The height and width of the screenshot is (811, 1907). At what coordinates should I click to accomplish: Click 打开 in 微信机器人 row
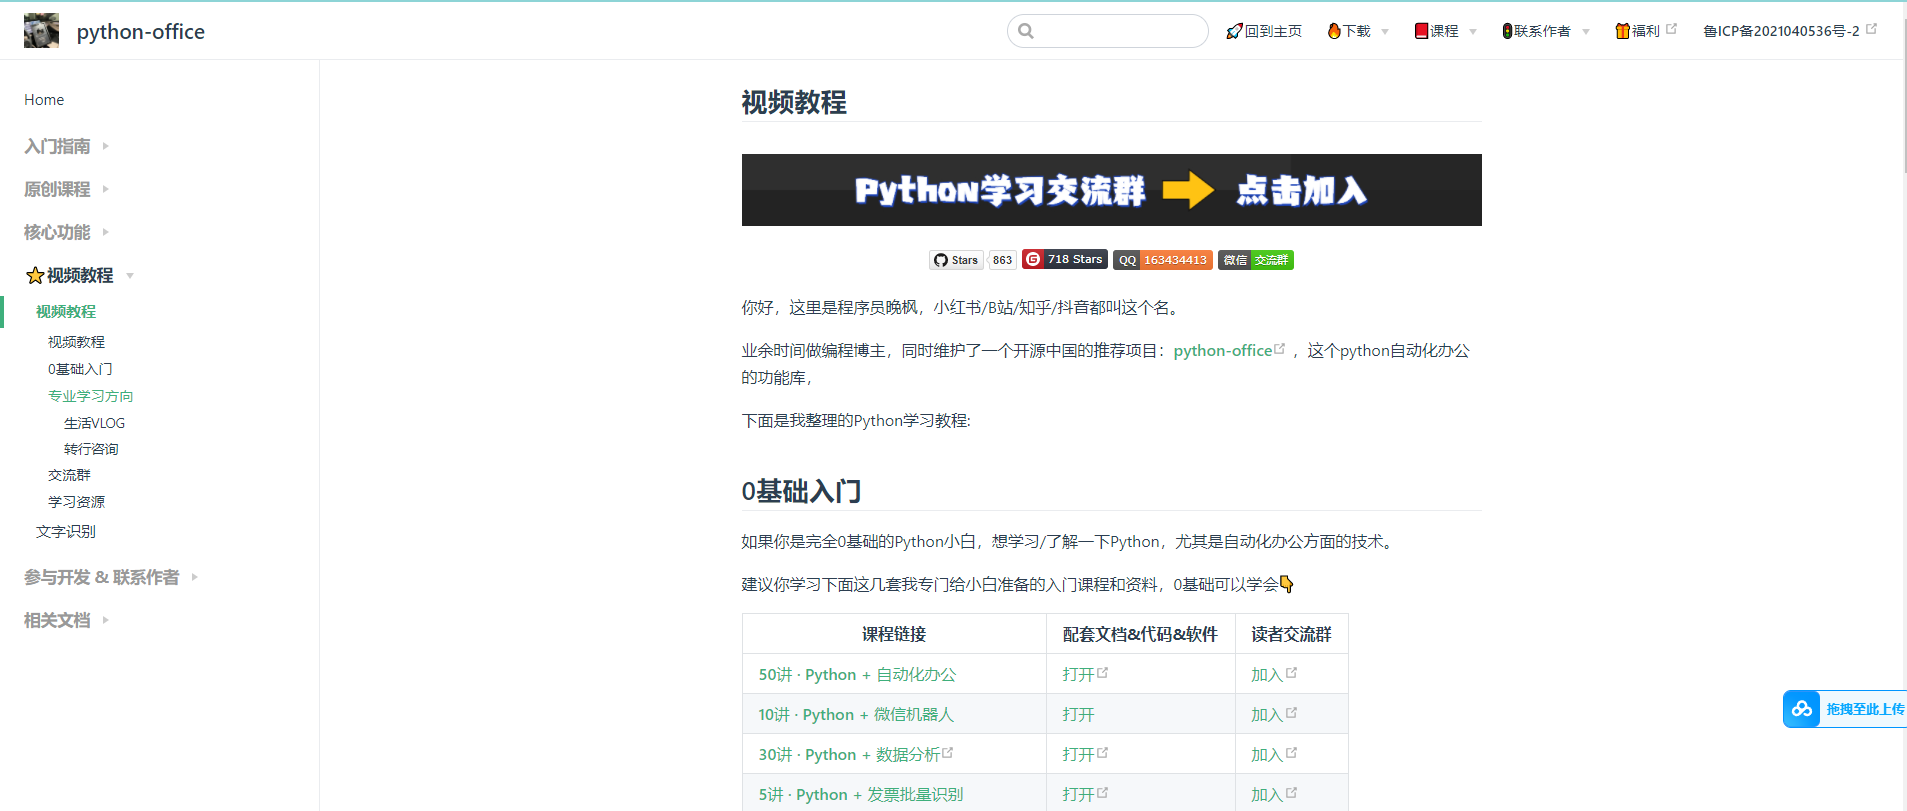1078,715
